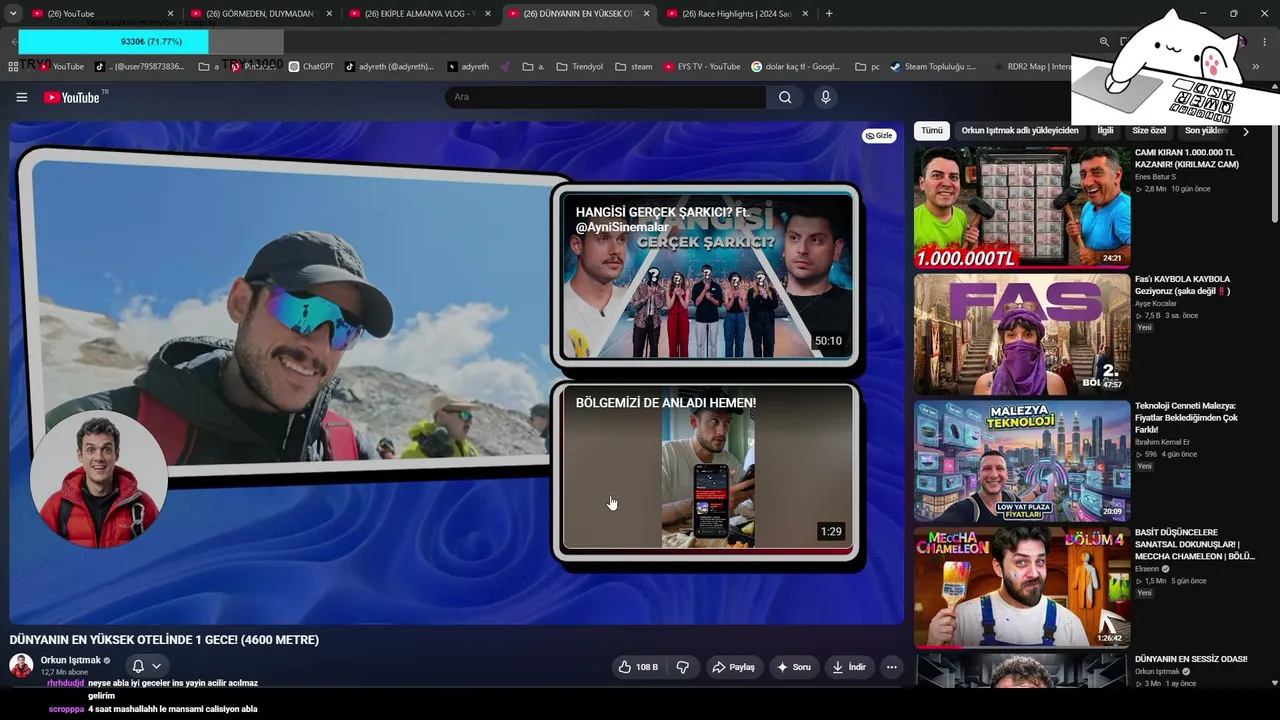Open the Orkun Işıtmak channel name link

click(x=71, y=660)
